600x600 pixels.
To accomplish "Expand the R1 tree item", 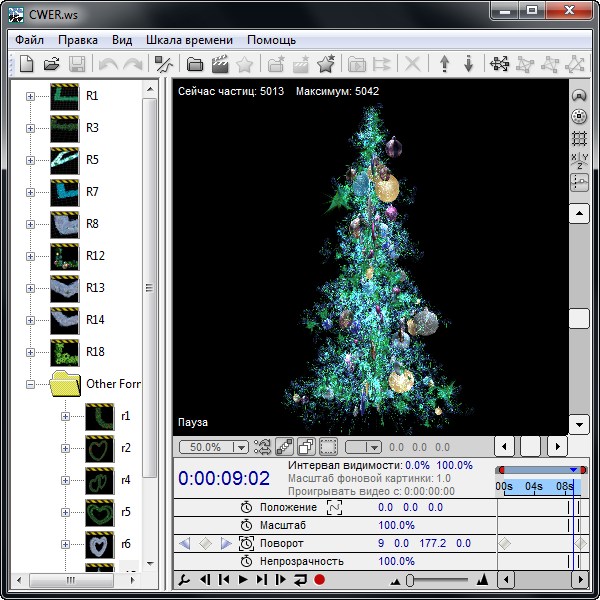I will pos(30,97).
